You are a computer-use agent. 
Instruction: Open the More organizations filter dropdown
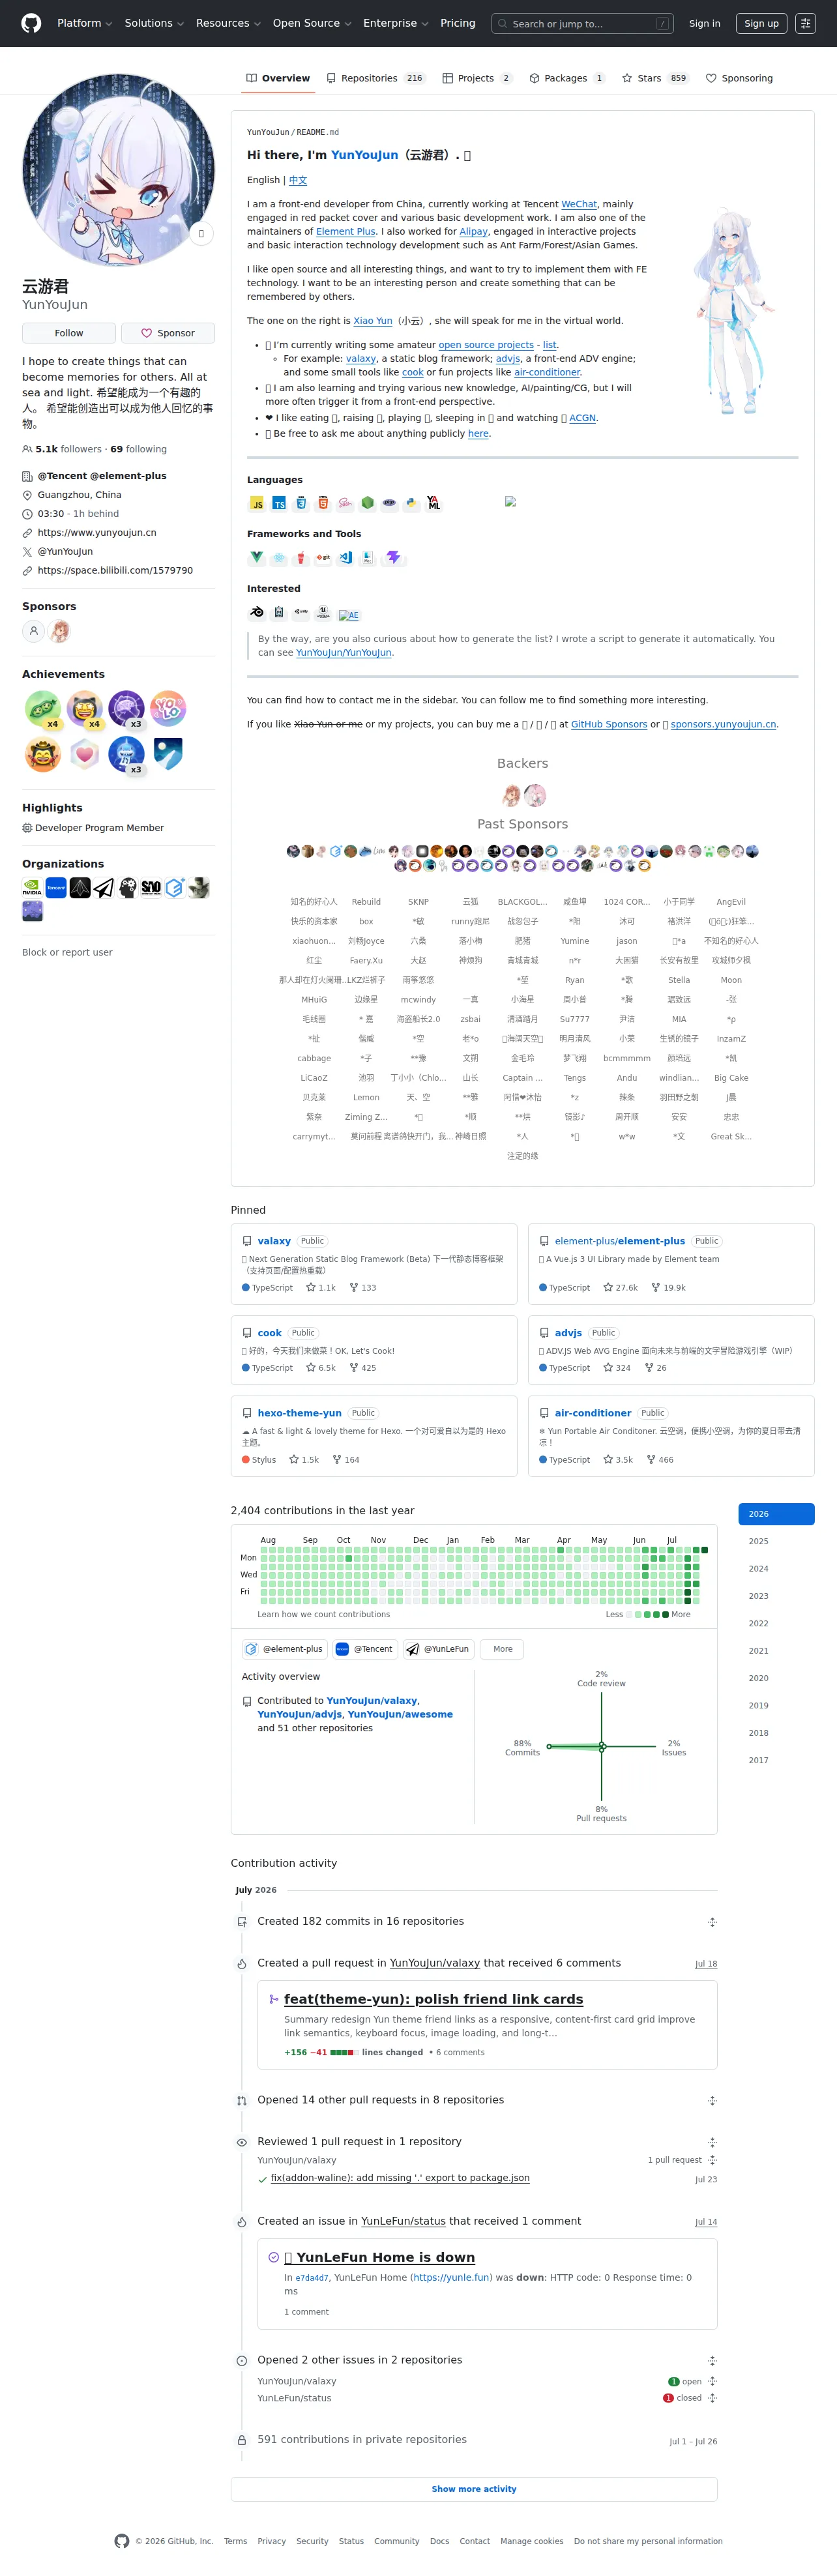503,1649
